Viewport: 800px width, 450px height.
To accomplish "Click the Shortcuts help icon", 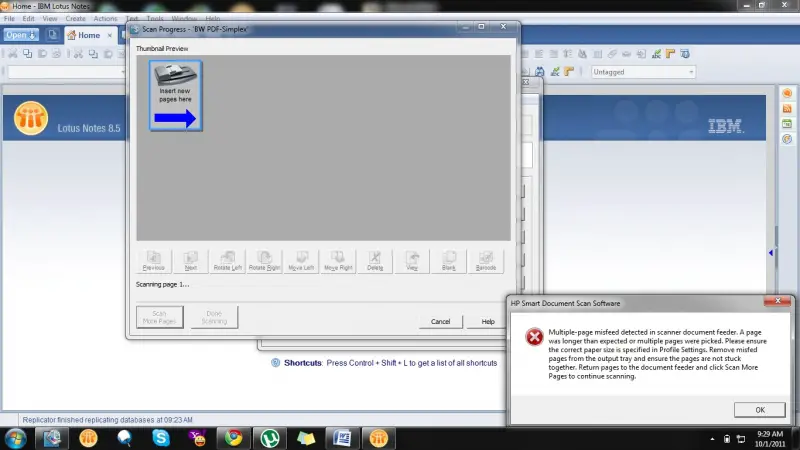I will (x=276, y=363).
